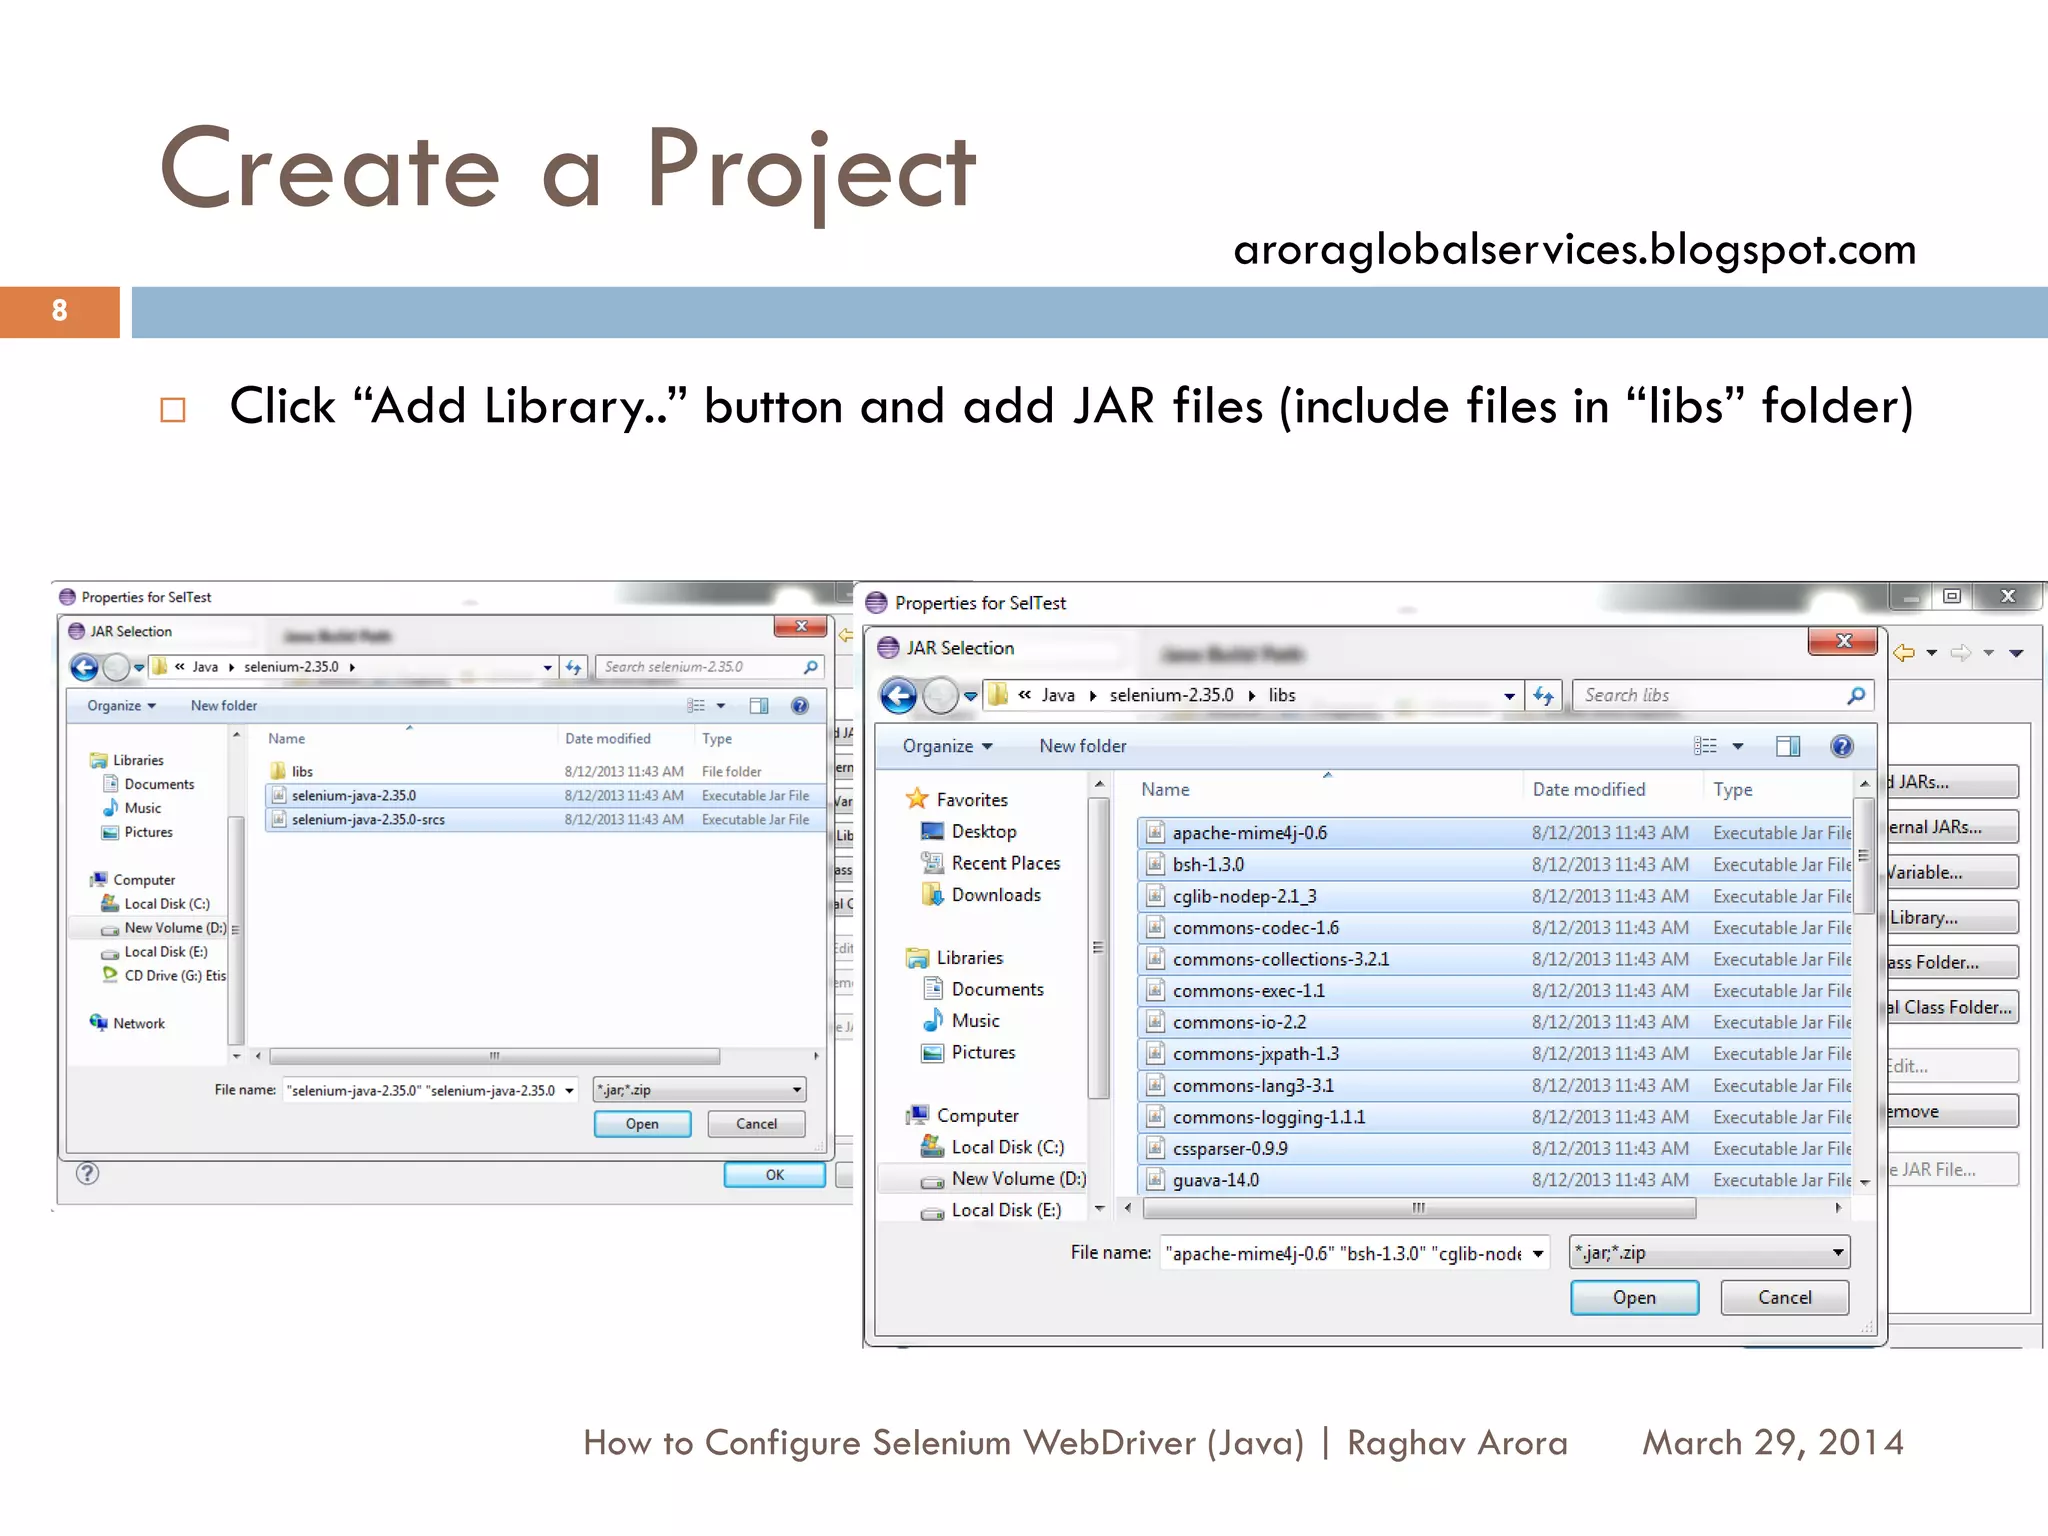Click the back arrow in the selenium-2.35.0 JAR Selection dialog
This screenshot has height=1536, width=2048.
tap(85, 667)
